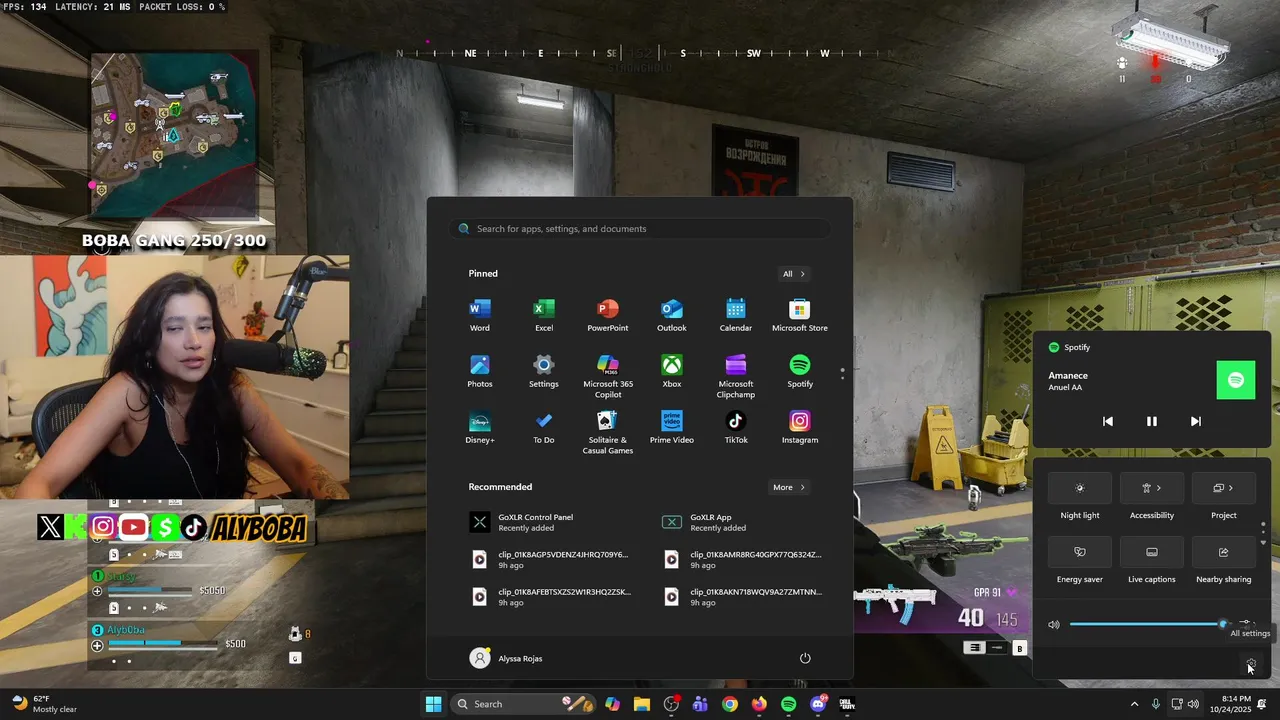Toggle Nearby sharing quick setting
This screenshot has height=720, width=1280.
[x=1224, y=552]
